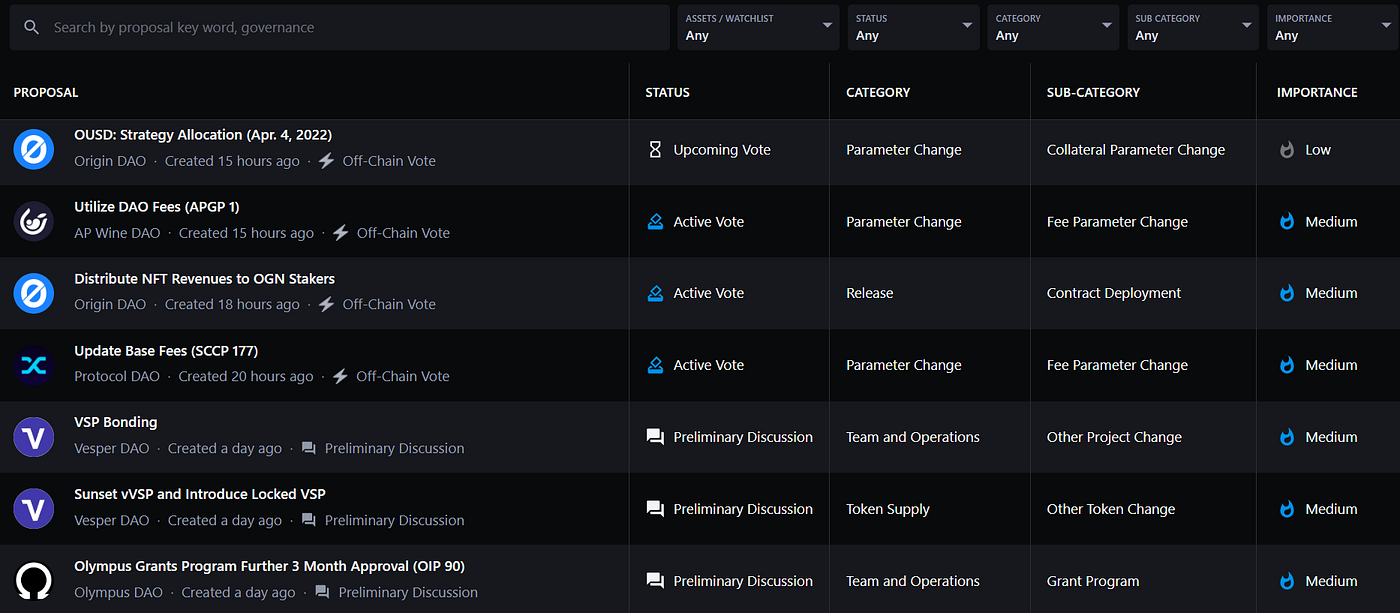The height and width of the screenshot is (613, 1400).
Task: Click the Proposal column header
Action: tap(46, 92)
